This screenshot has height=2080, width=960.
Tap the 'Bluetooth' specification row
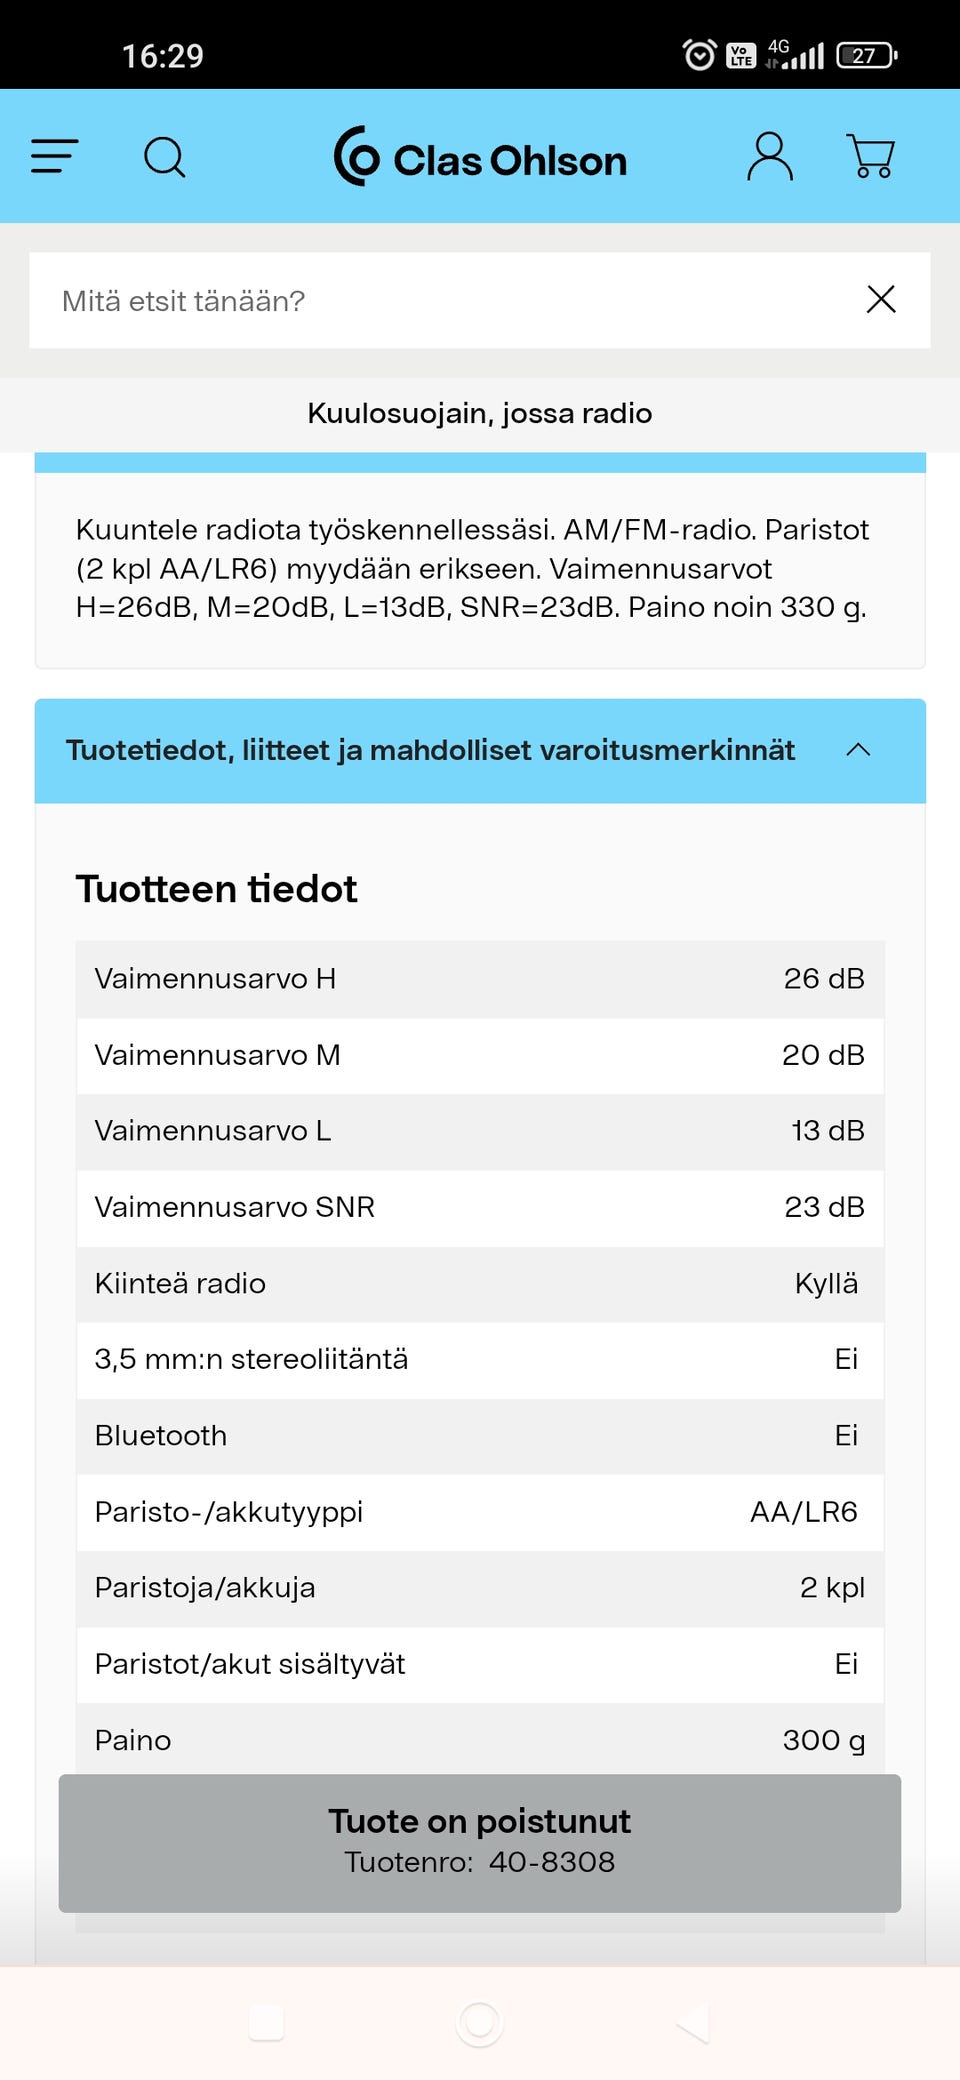point(480,1435)
